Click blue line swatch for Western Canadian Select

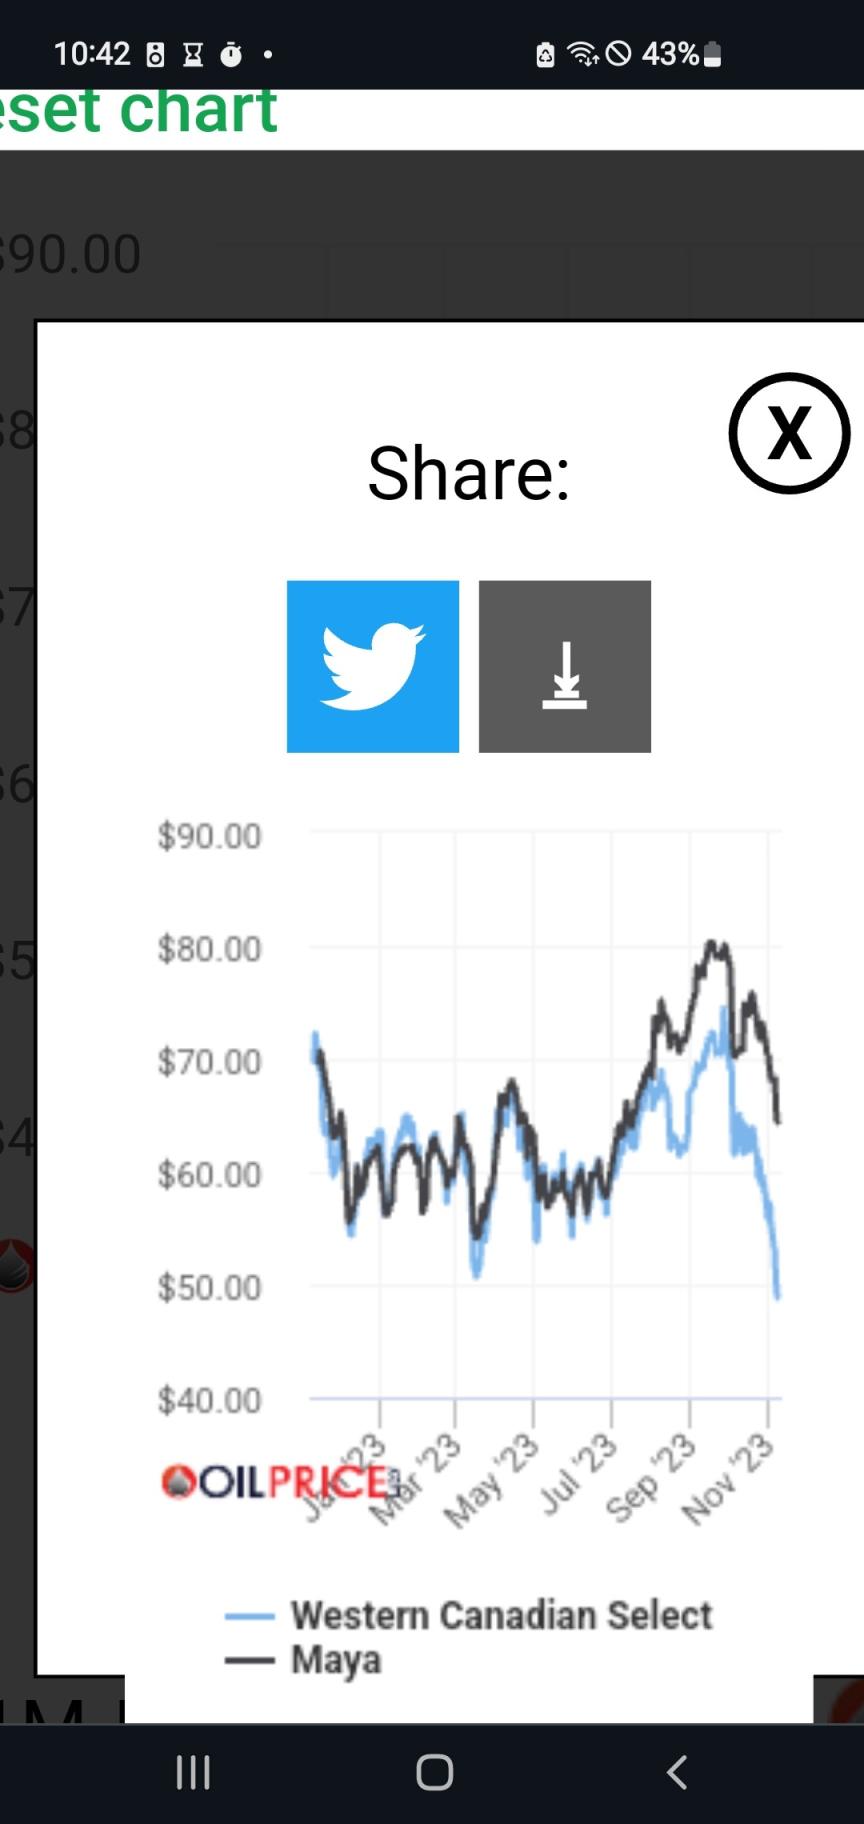pyautogui.click(x=249, y=1616)
